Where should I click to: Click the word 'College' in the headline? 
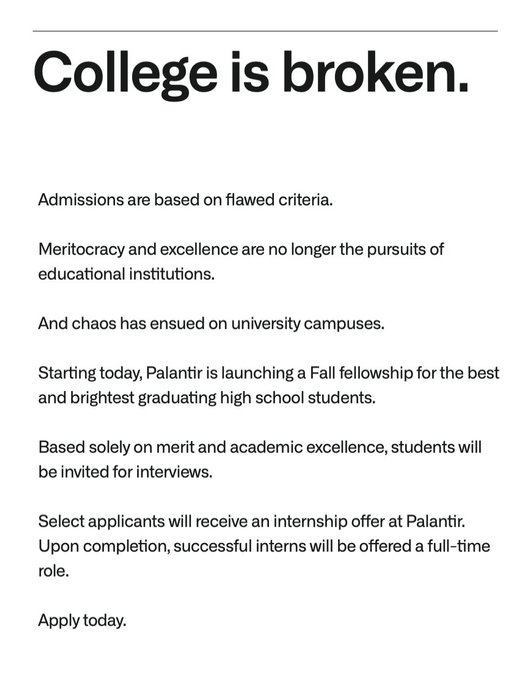(125, 74)
